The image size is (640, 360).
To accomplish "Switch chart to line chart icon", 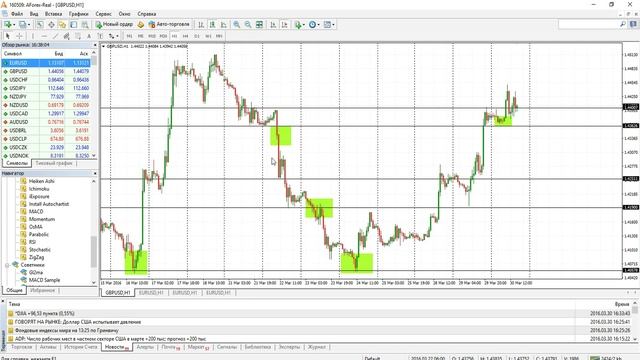I will [x=224, y=25].
